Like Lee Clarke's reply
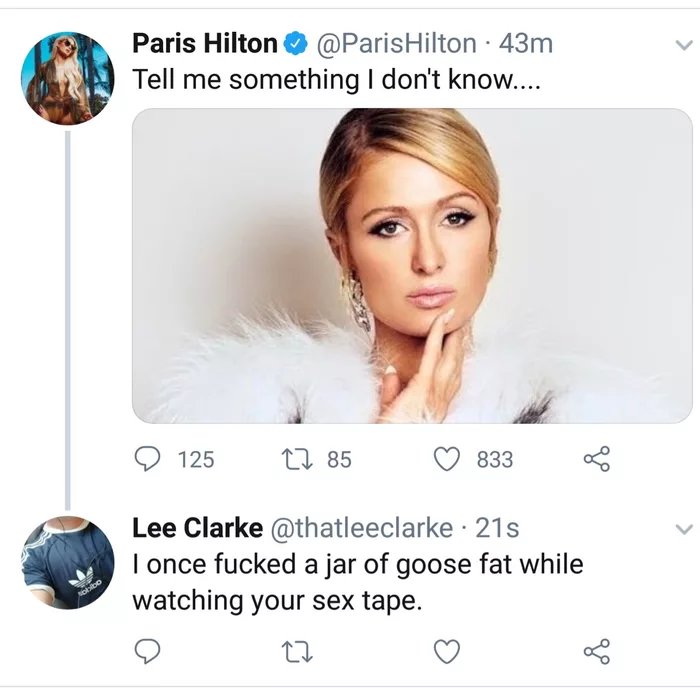The height and width of the screenshot is (697, 700). 447,652
